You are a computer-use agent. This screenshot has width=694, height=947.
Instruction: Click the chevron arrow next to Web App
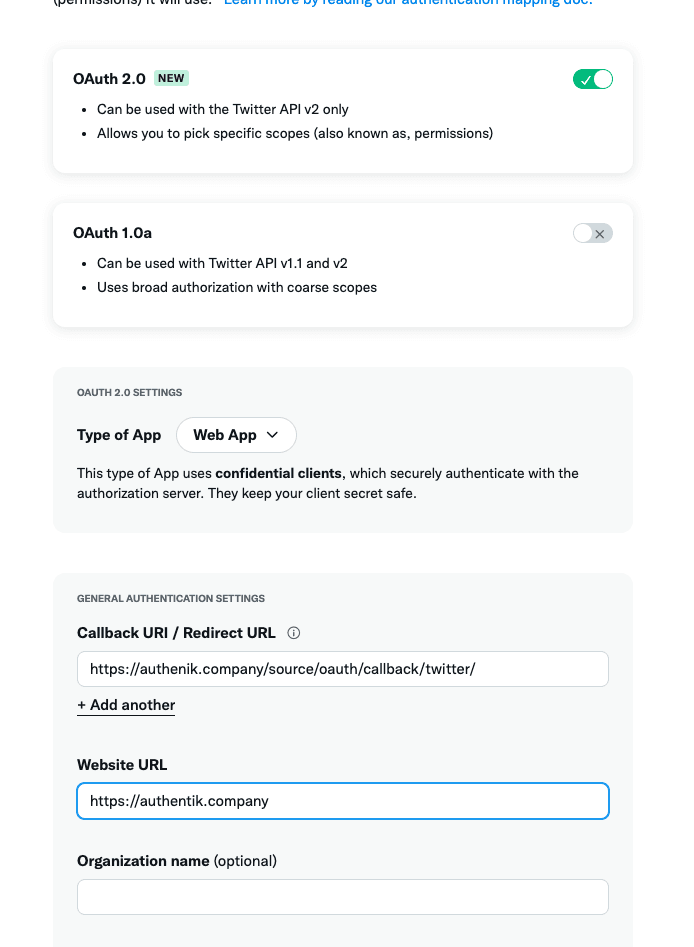coord(273,435)
